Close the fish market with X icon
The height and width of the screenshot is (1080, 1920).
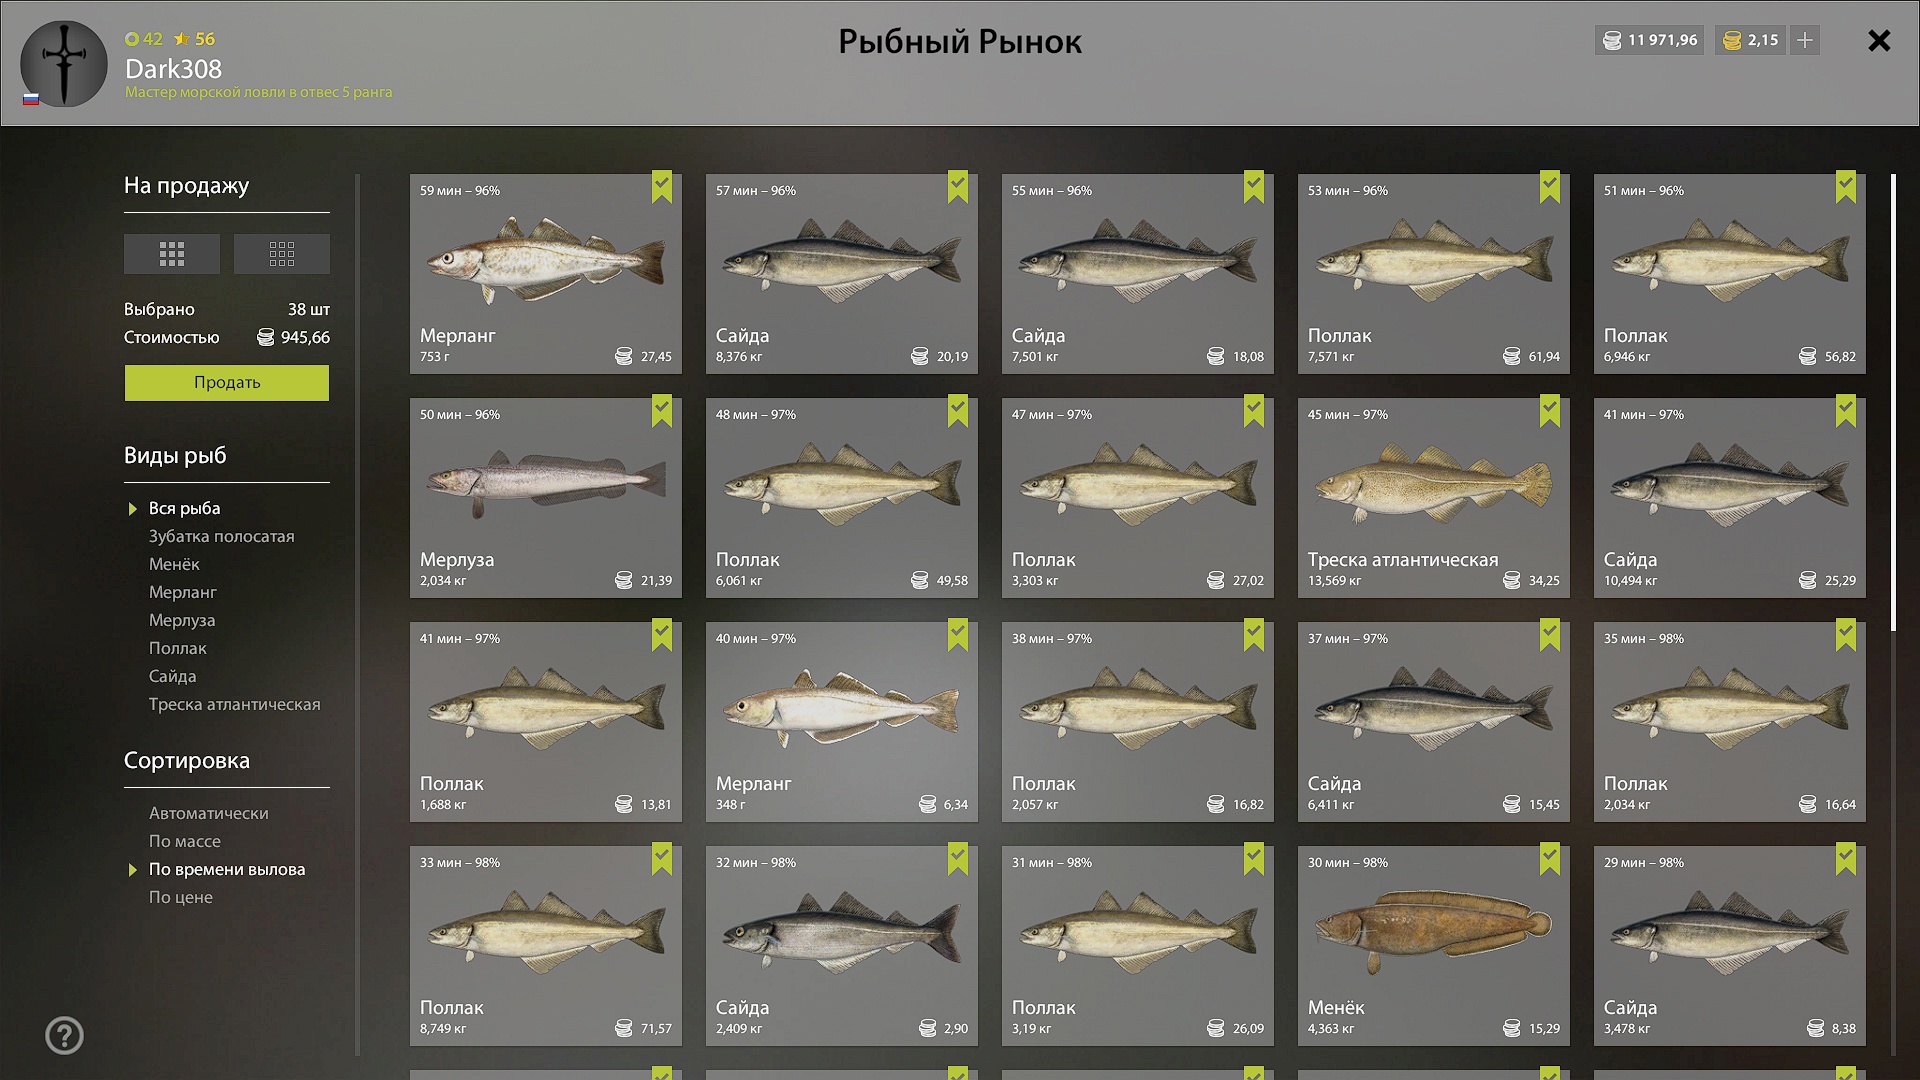[x=1879, y=41]
